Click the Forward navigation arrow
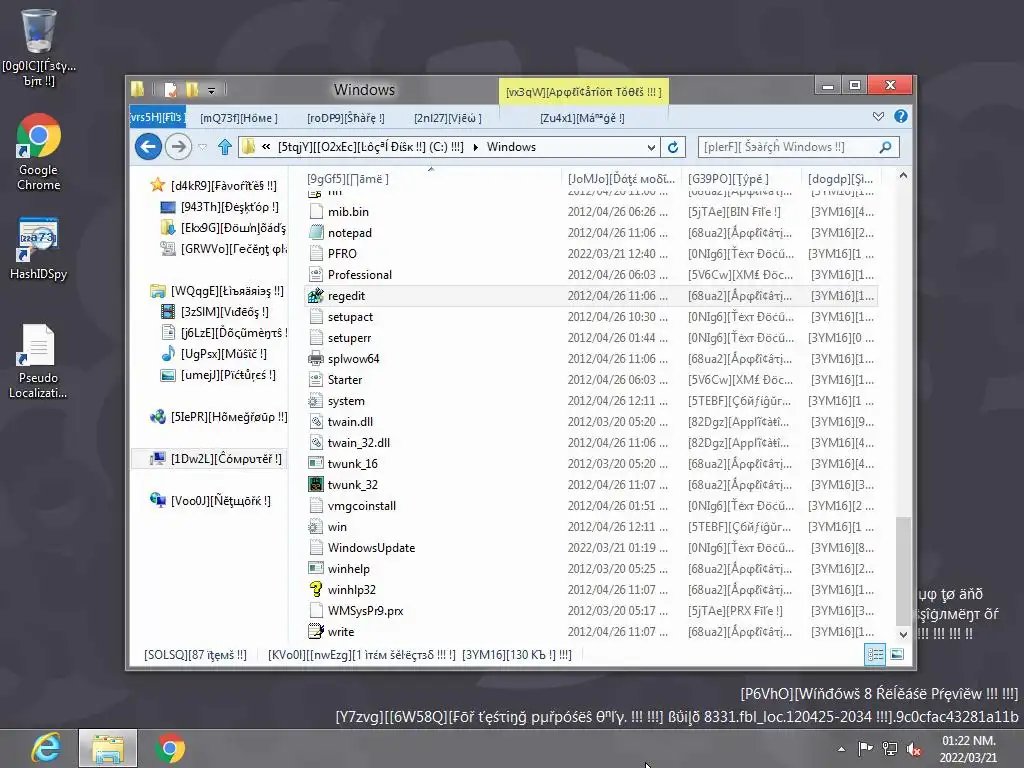The width and height of the screenshot is (1024, 768). tap(178, 146)
